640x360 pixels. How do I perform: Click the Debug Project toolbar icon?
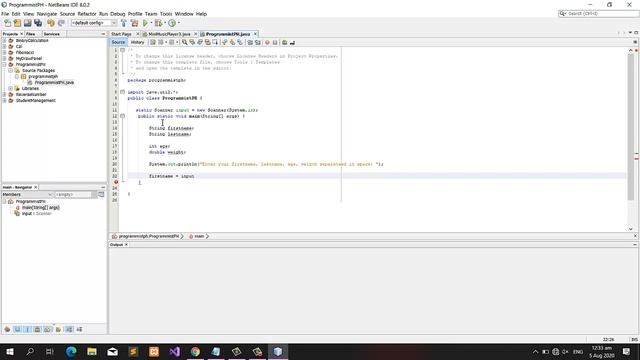[158, 23]
